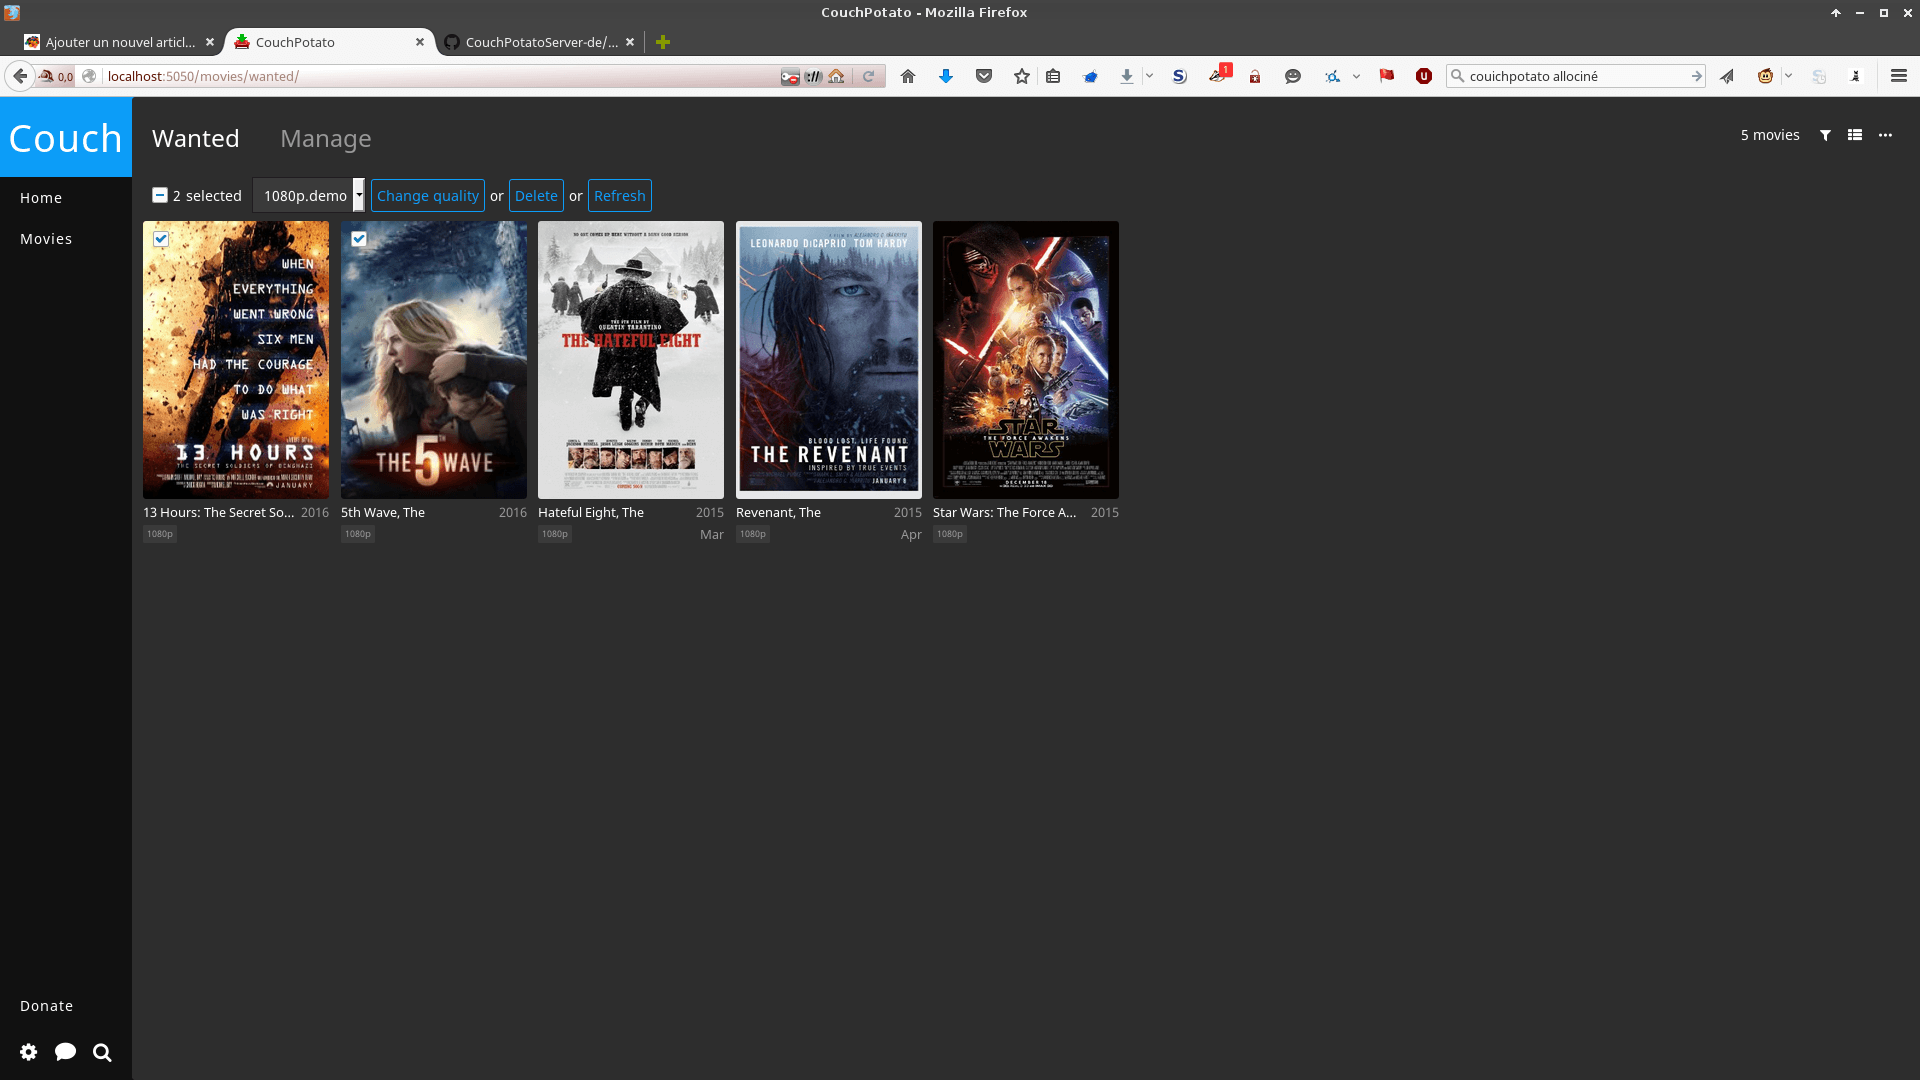Uncheck the 13 Hours movie checkbox
Image resolution: width=1920 pixels, height=1080 pixels.
[x=161, y=239]
